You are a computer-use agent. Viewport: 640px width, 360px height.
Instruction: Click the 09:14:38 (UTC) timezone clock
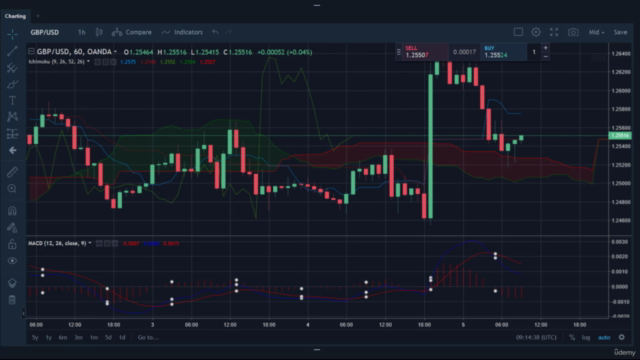point(536,338)
